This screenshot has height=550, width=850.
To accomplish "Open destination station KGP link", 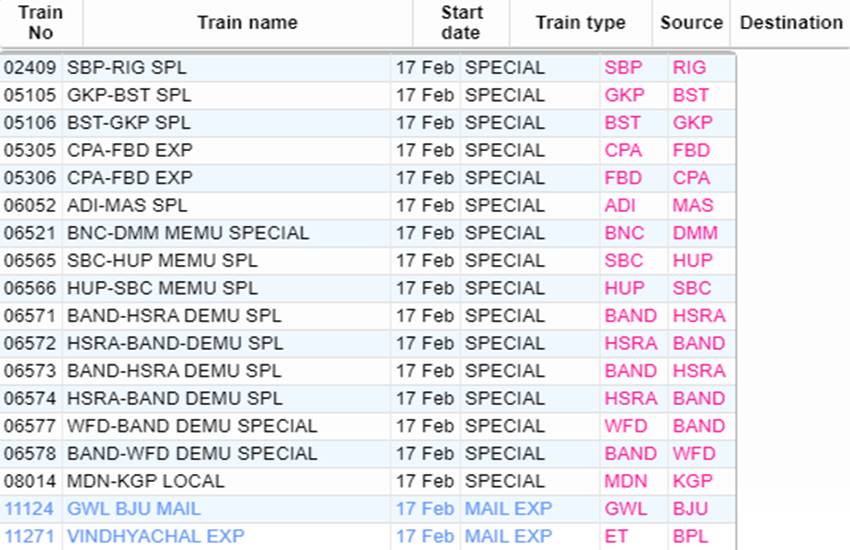I will [692, 481].
